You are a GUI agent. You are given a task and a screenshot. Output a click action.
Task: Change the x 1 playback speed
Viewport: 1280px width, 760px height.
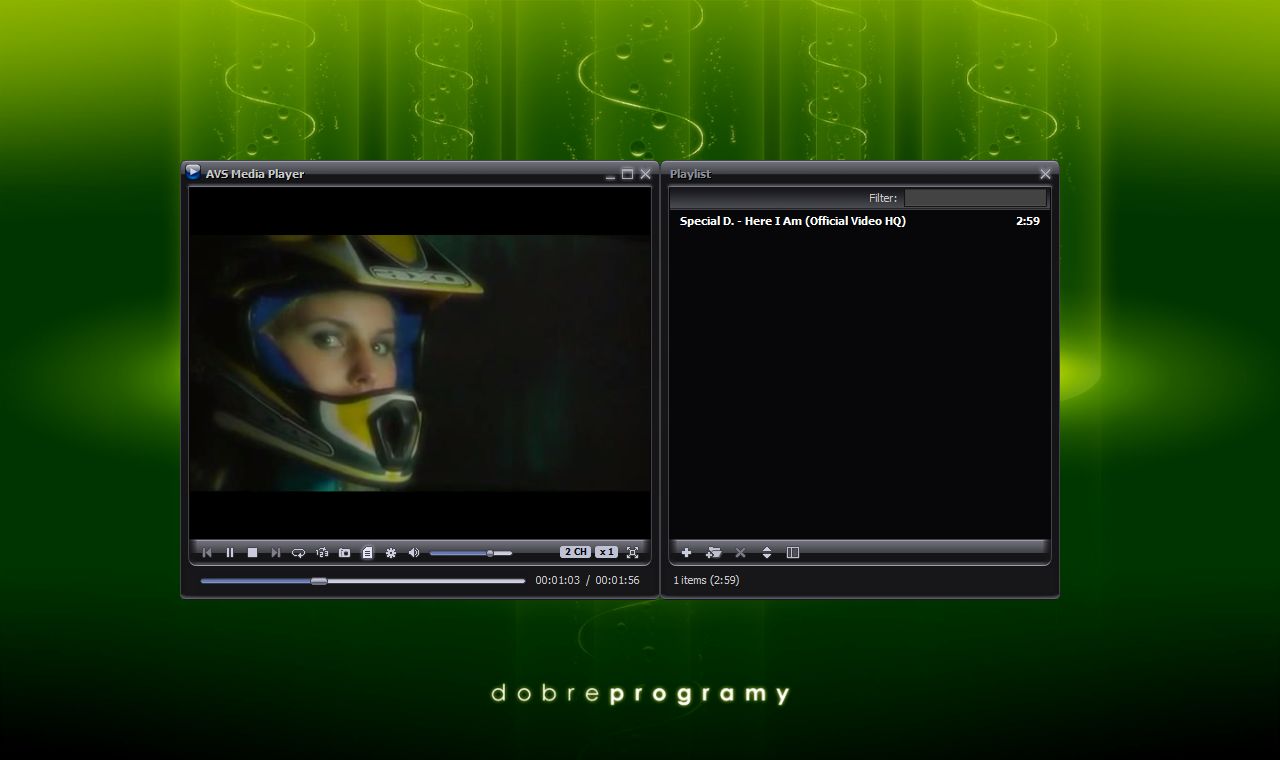pyautogui.click(x=606, y=552)
